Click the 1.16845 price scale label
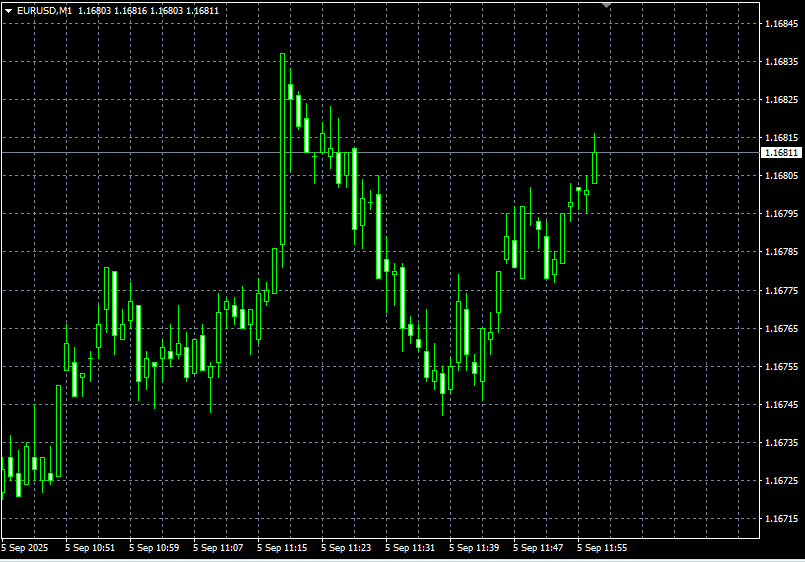Image resolution: width=805 pixels, height=562 pixels. point(780,23)
